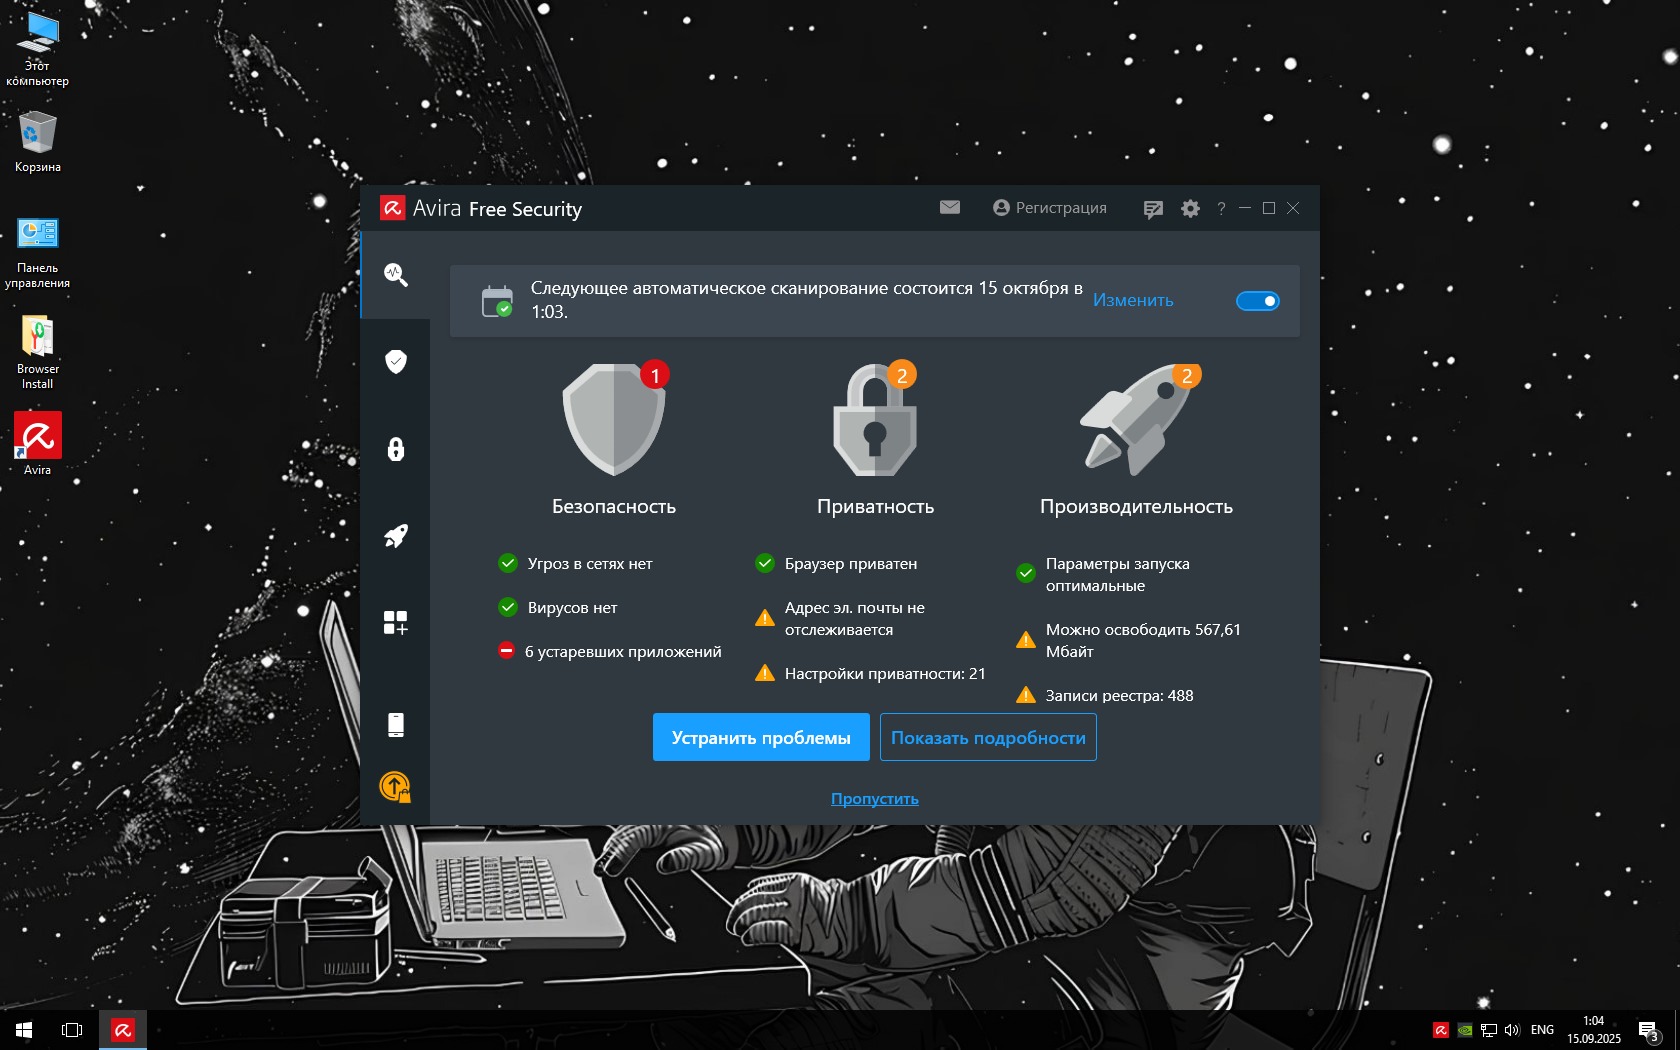The image size is (1680, 1050).
Task: Click warning icon beside Записи реестра: 488
Action: pyautogui.click(x=1026, y=695)
